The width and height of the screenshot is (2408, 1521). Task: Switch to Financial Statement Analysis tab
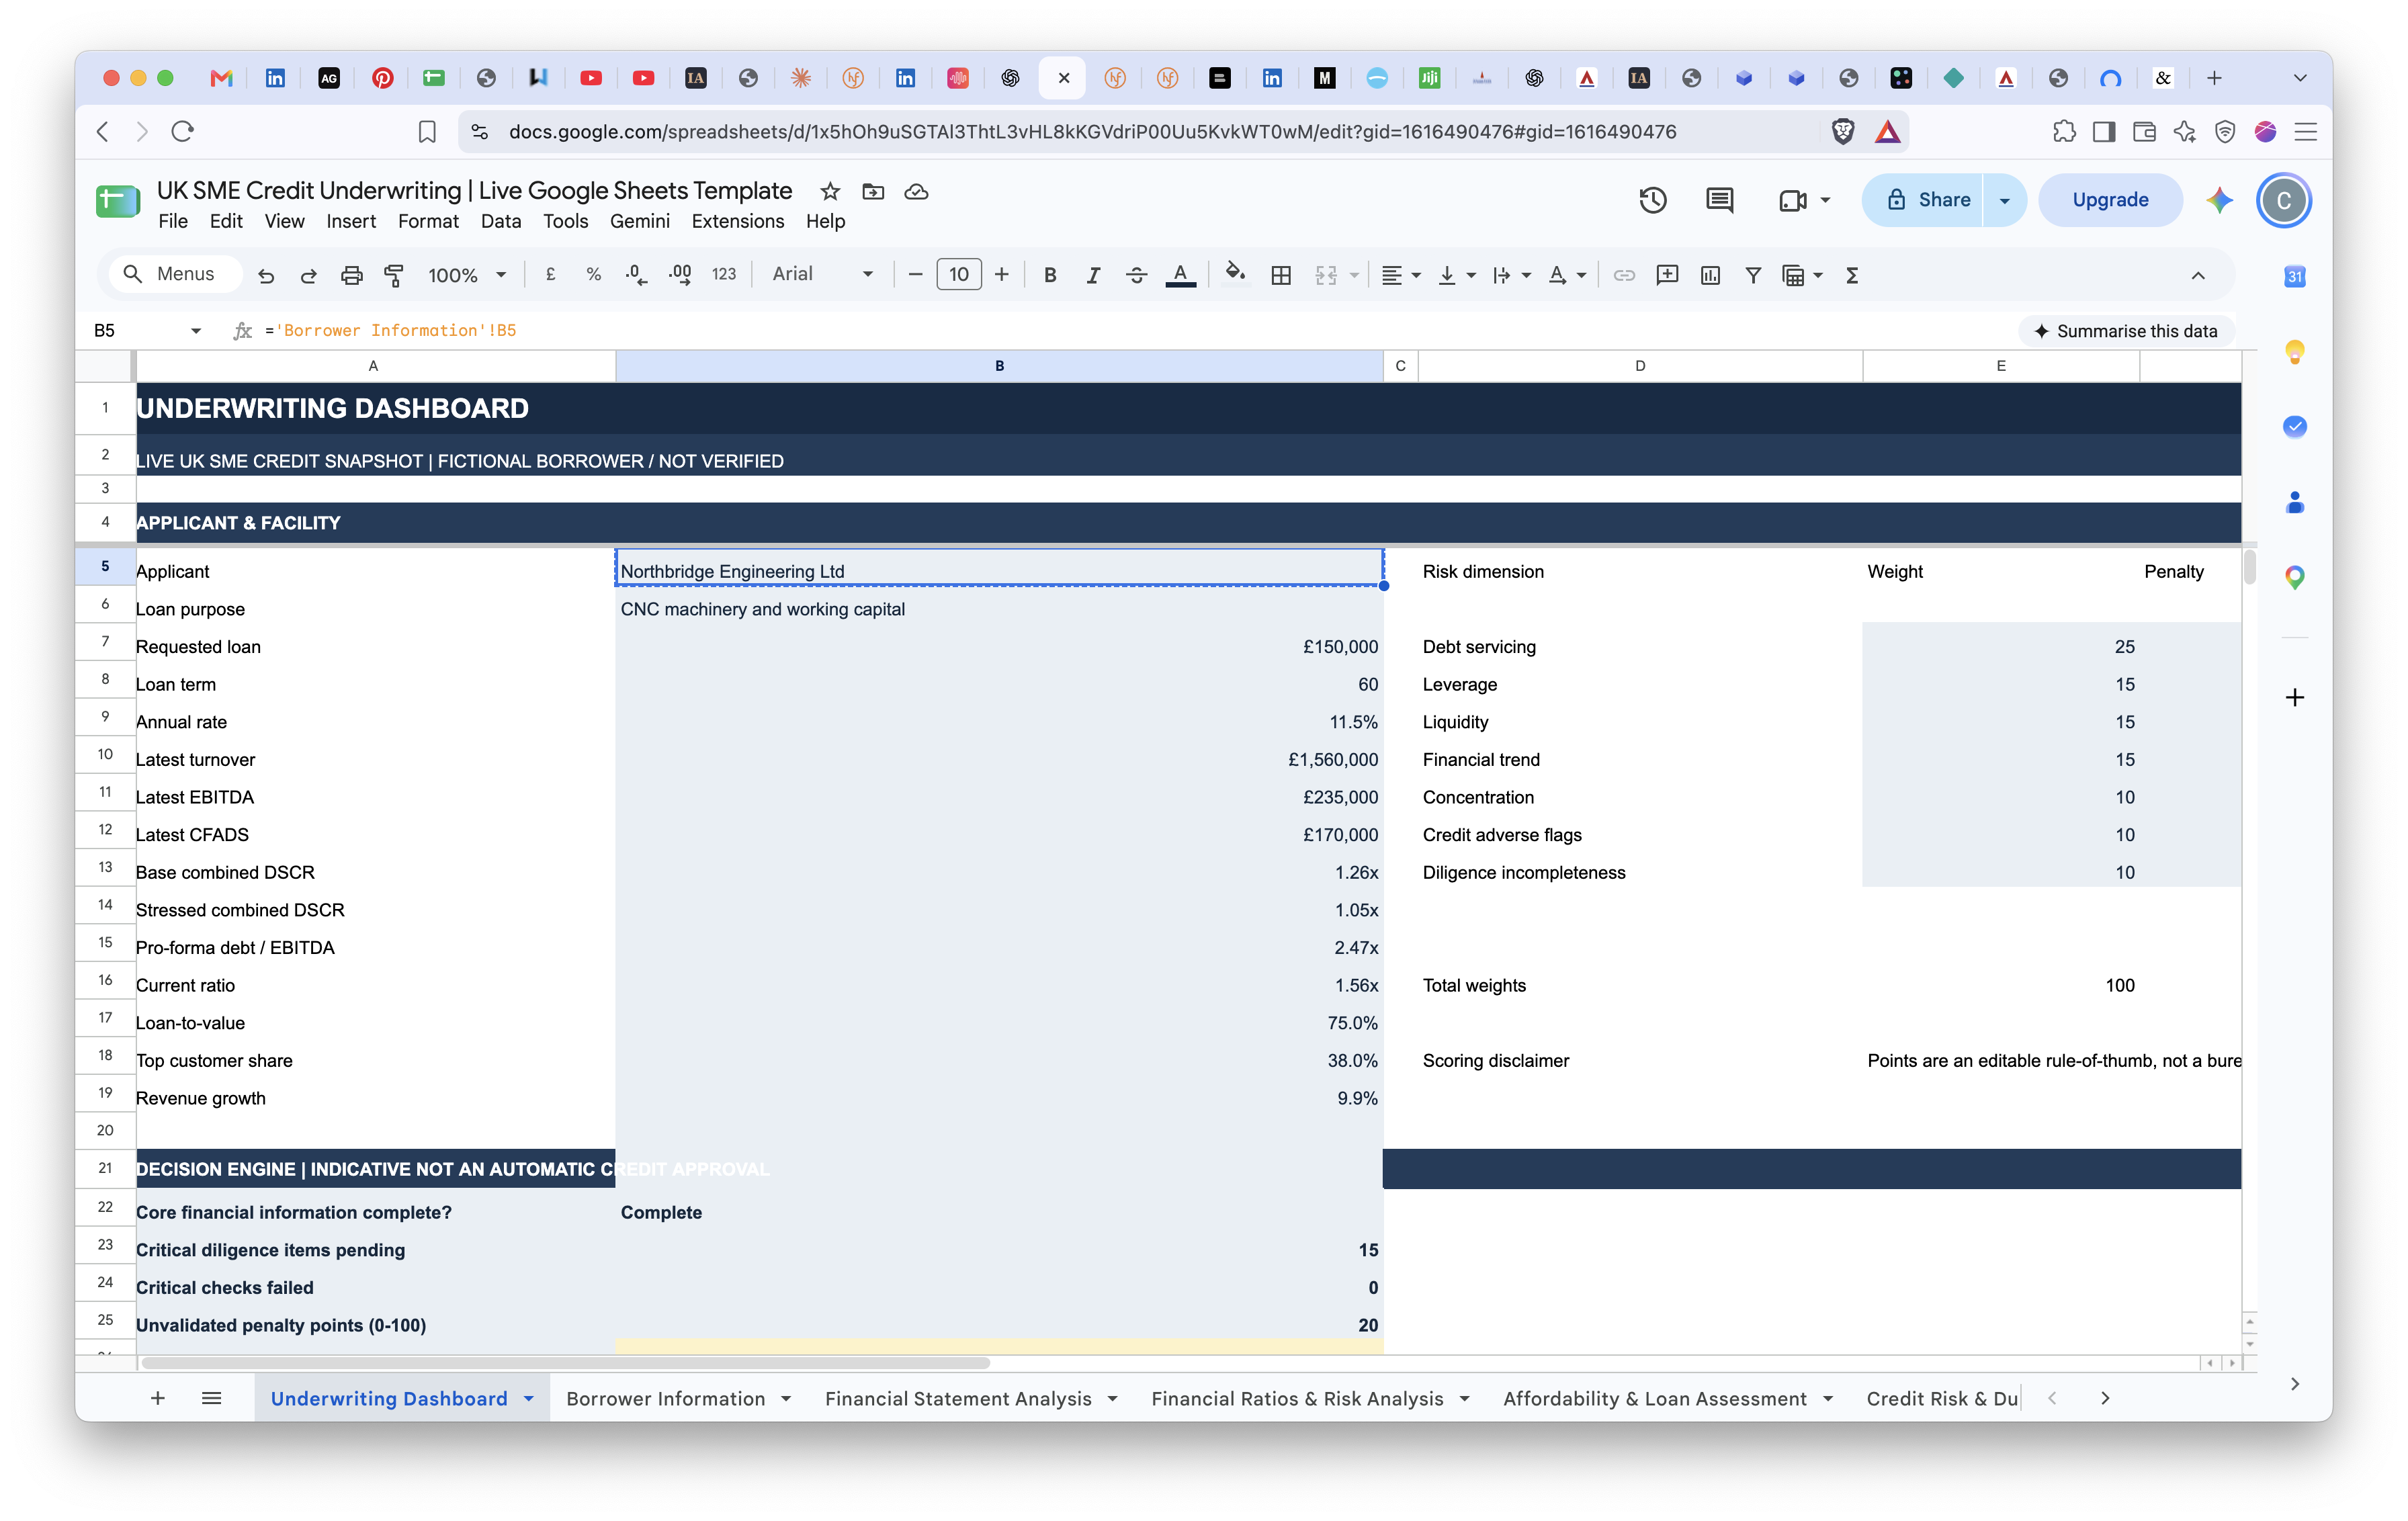[958, 1398]
